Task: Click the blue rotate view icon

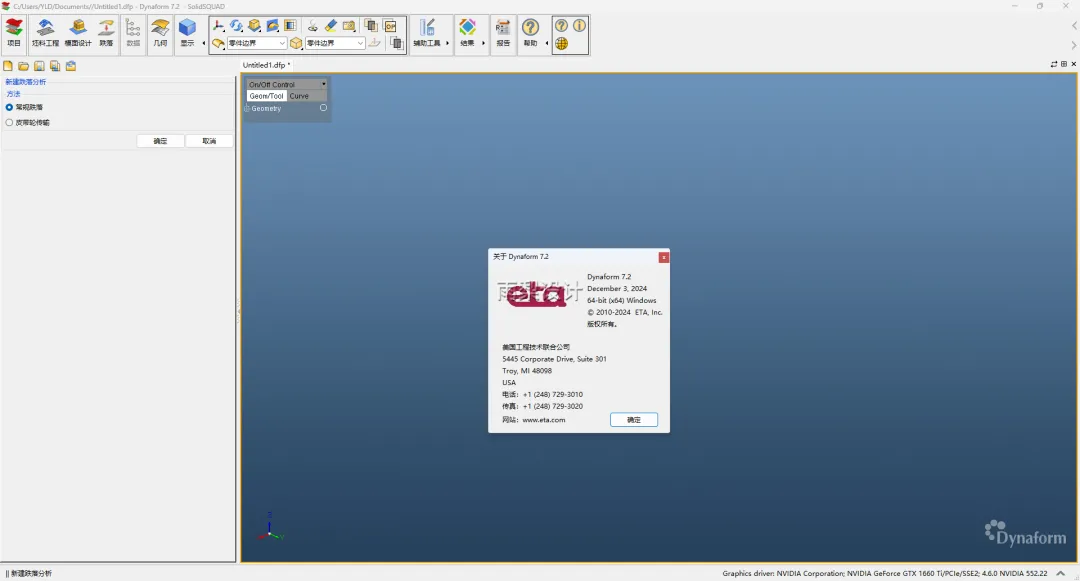Action: pos(236,26)
